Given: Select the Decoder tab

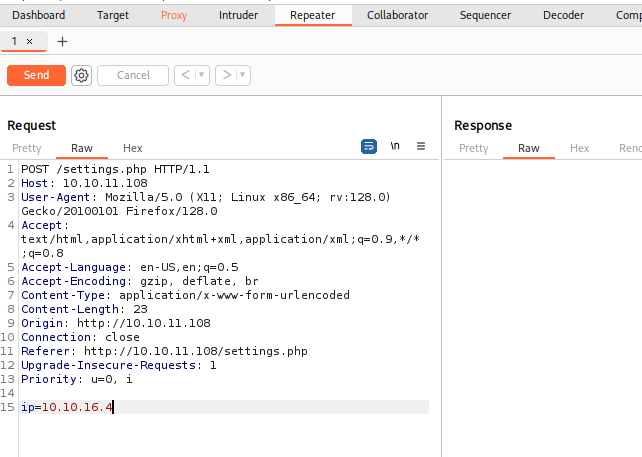Looking at the screenshot, I should pos(563,15).
